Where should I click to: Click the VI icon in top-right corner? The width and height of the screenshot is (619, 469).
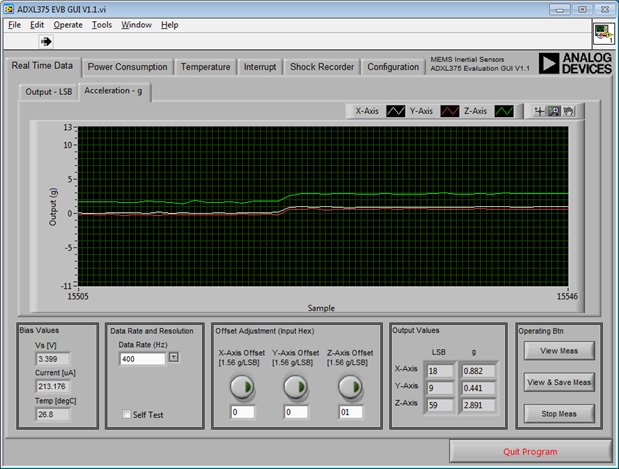point(602,33)
